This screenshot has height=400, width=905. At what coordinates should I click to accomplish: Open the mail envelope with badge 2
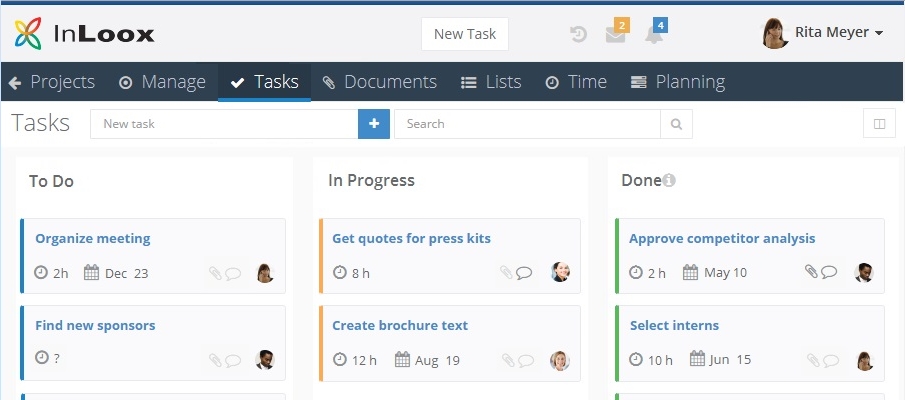[x=616, y=33]
